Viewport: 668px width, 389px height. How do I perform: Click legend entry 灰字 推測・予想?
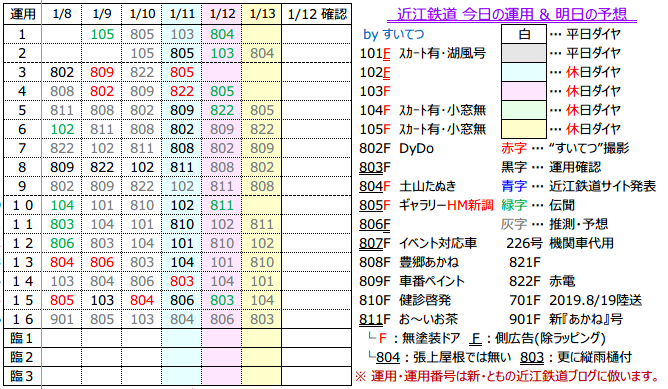tap(555, 224)
